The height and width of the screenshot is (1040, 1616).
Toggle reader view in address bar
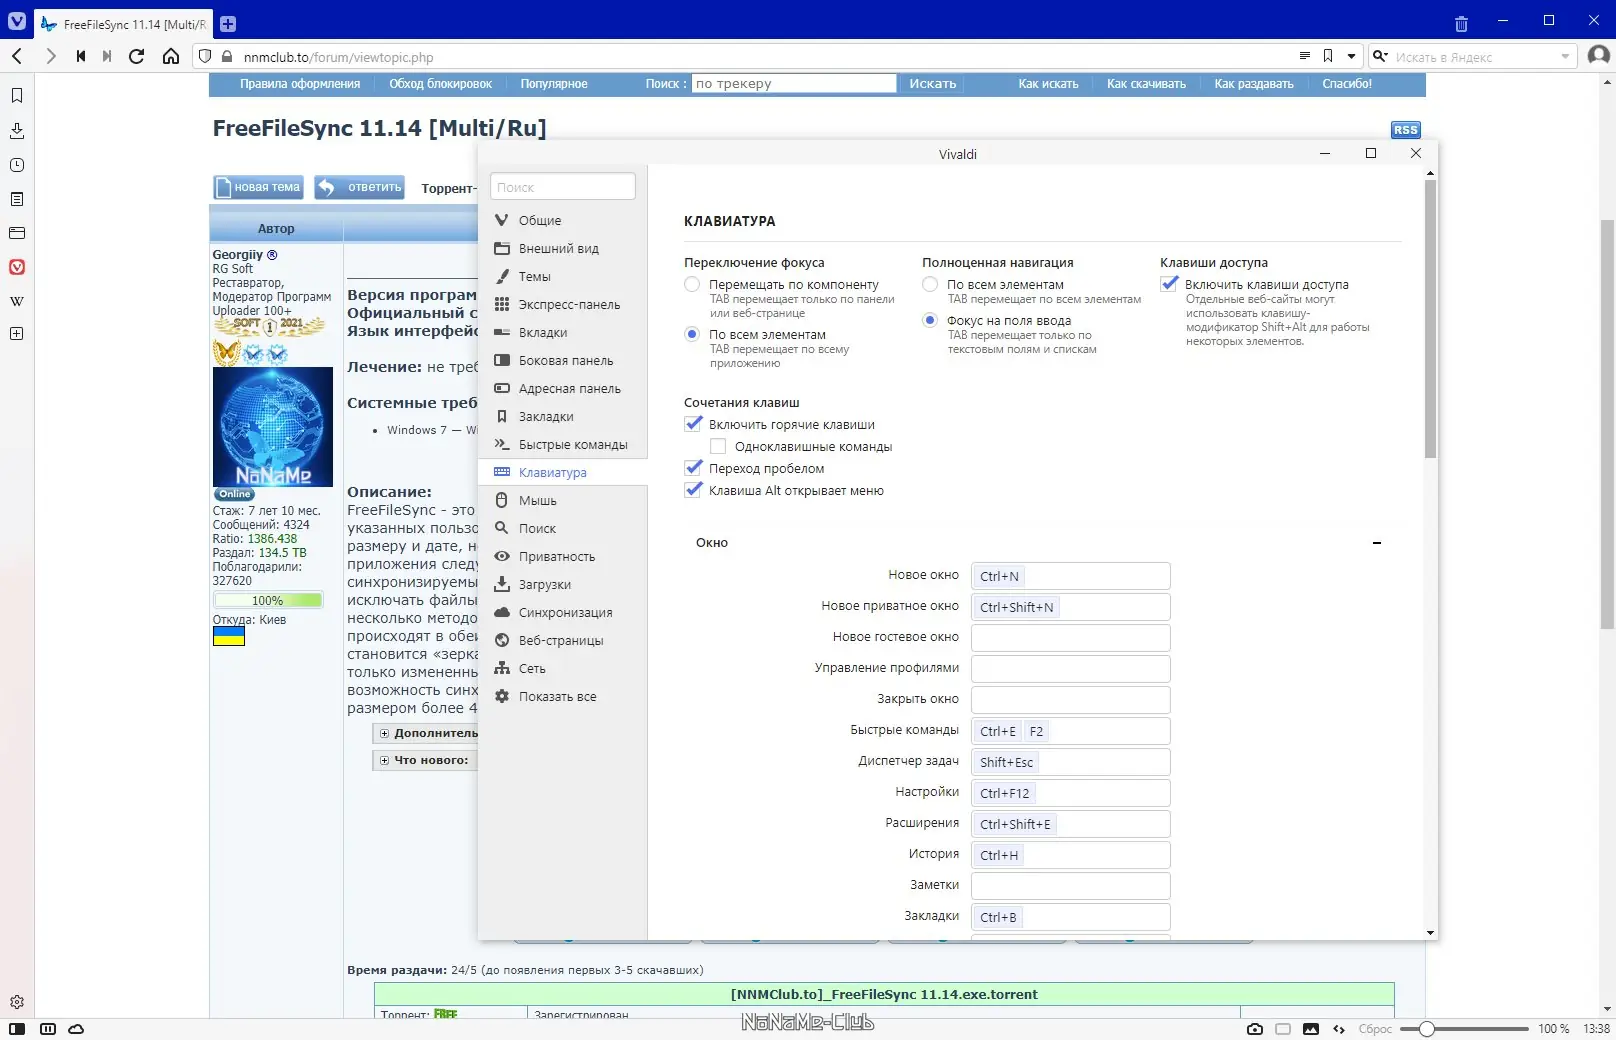point(1304,56)
